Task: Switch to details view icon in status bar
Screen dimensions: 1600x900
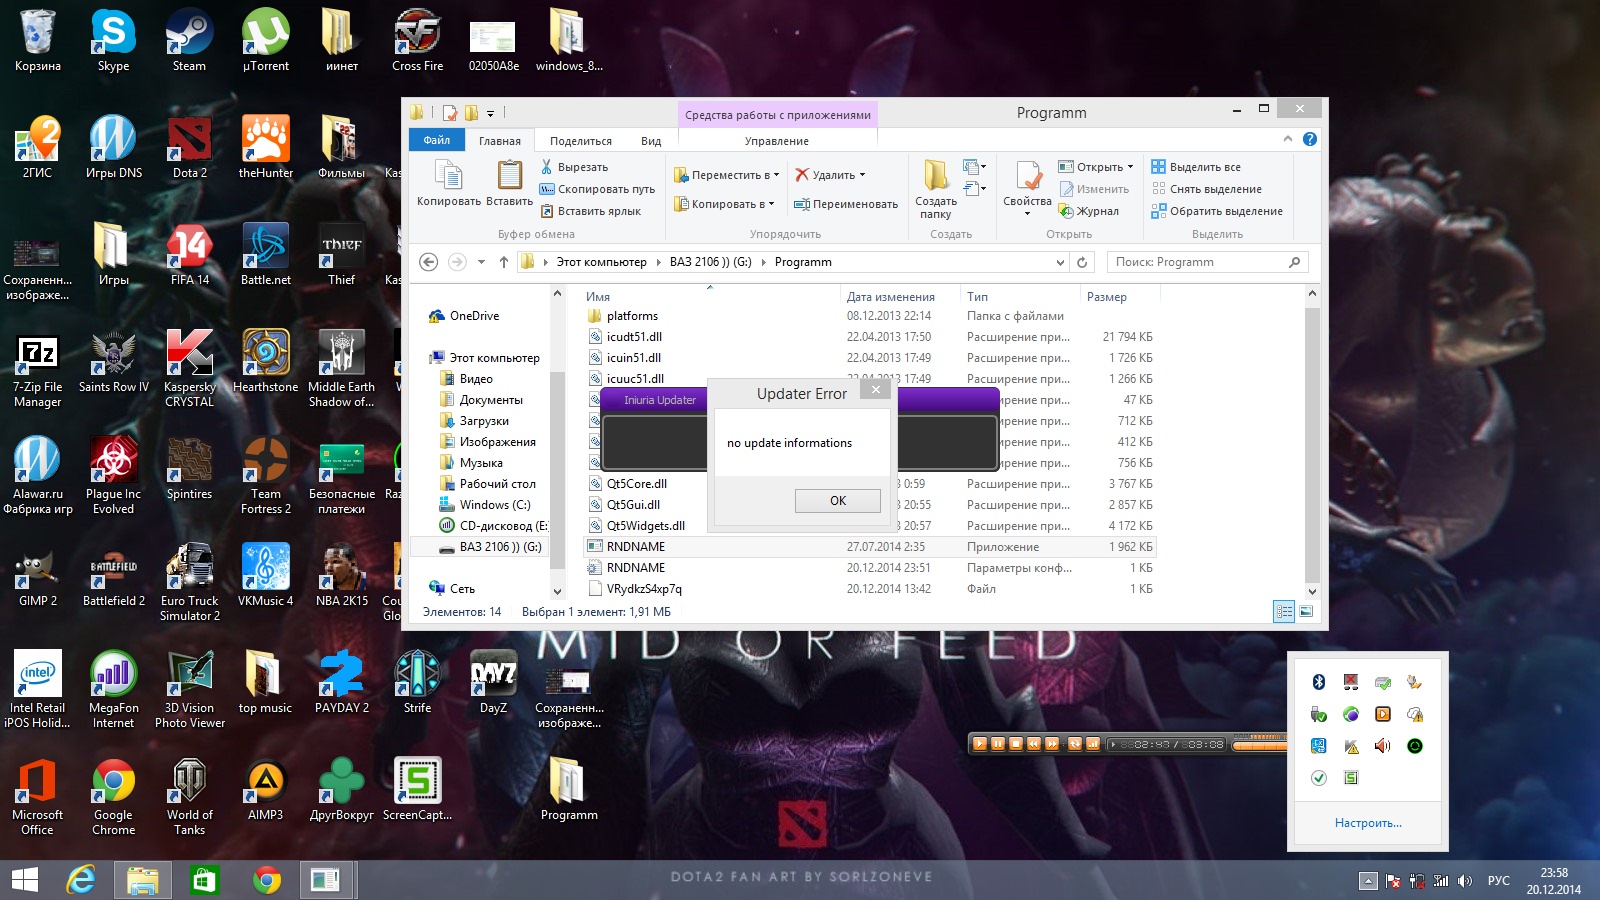Action: (x=1284, y=611)
